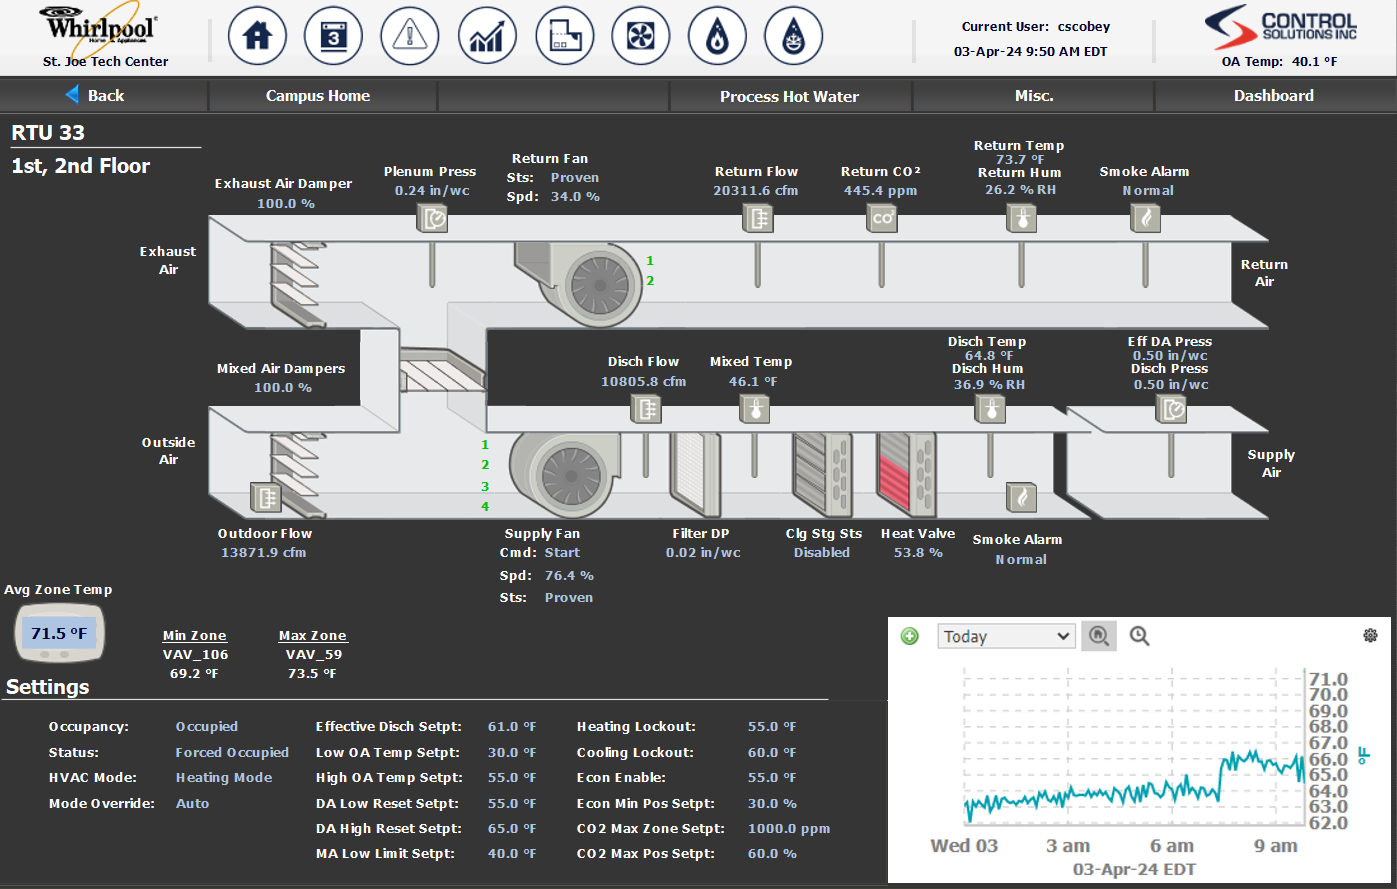Toggle the chart zoom-reset magnifier button
Image resolution: width=1397 pixels, height=889 pixels.
coord(1100,636)
